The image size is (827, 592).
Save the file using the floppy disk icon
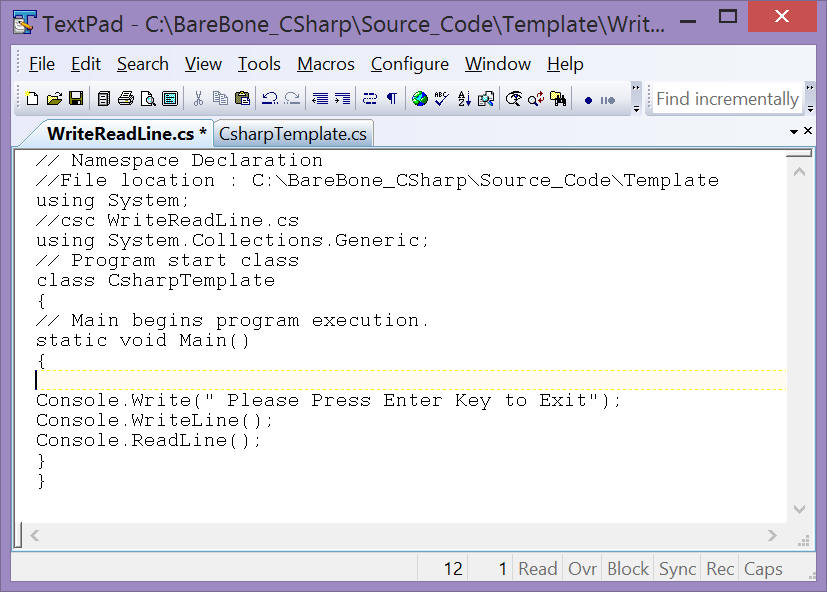(x=75, y=99)
